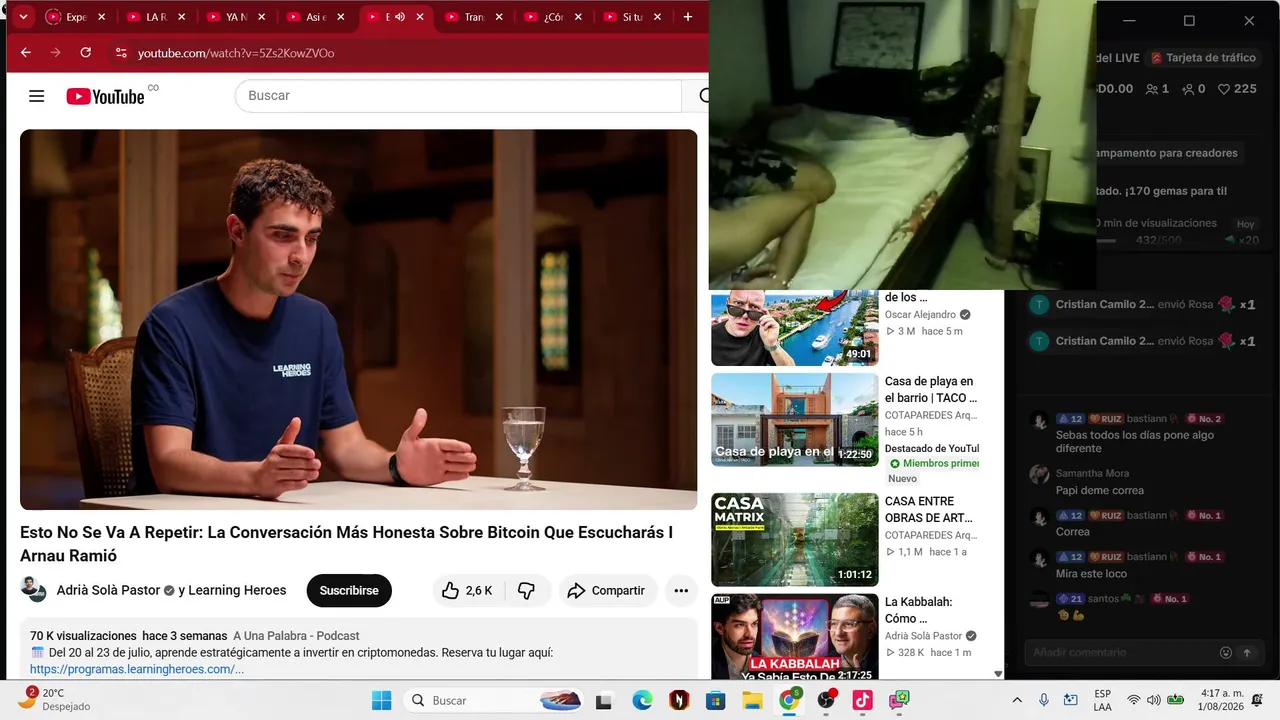Dislike the Bitcoin conversation video

pyautogui.click(x=526, y=591)
